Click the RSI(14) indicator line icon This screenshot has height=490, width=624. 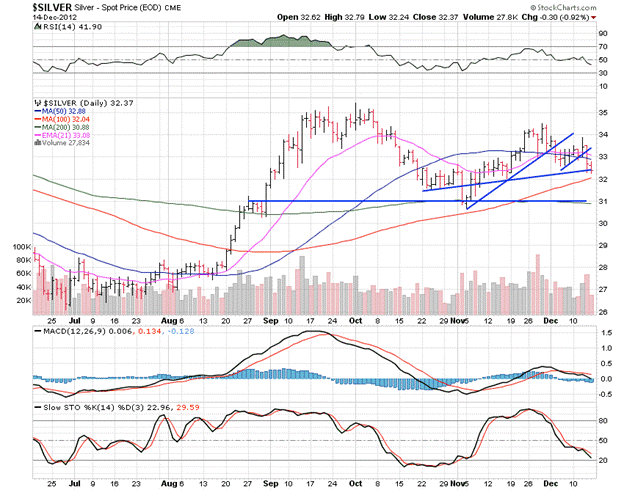click(x=37, y=28)
